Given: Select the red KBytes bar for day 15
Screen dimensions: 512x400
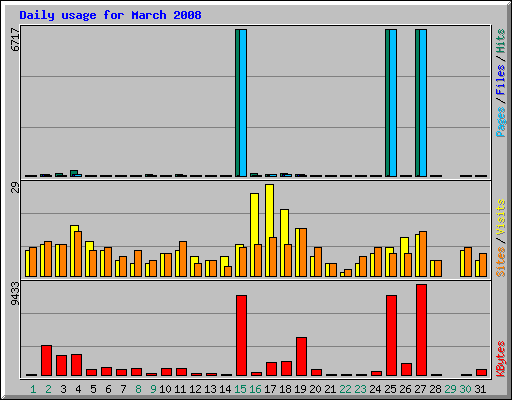Looking at the screenshot, I should tap(241, 335).
